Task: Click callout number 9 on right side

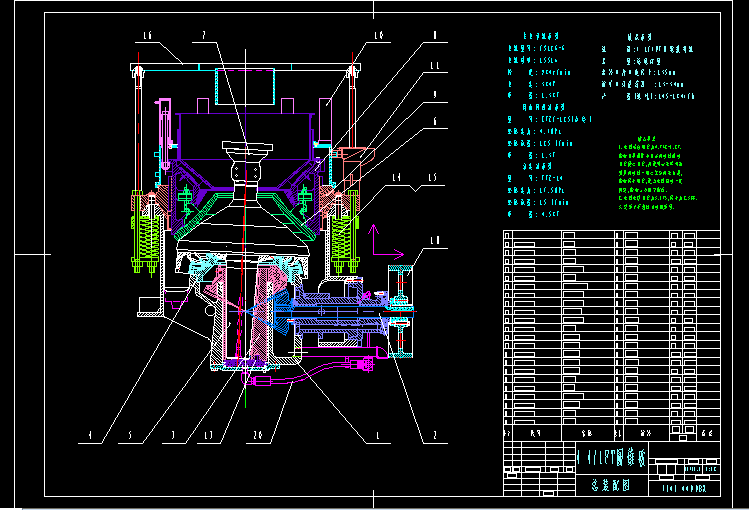Action: click(x=435, y=95)
